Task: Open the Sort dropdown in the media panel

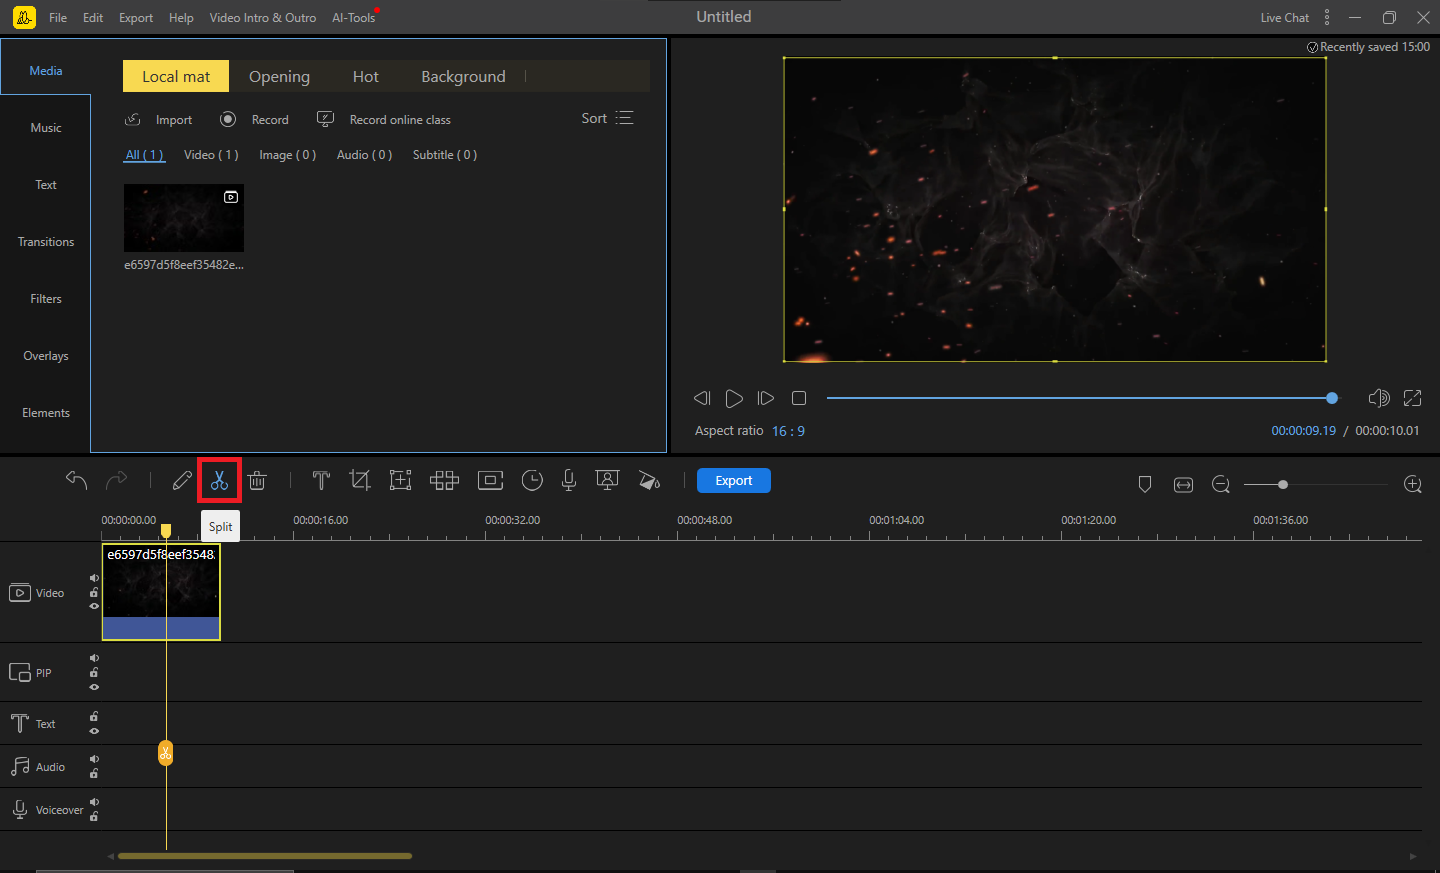Action: (x=608, y=118)
